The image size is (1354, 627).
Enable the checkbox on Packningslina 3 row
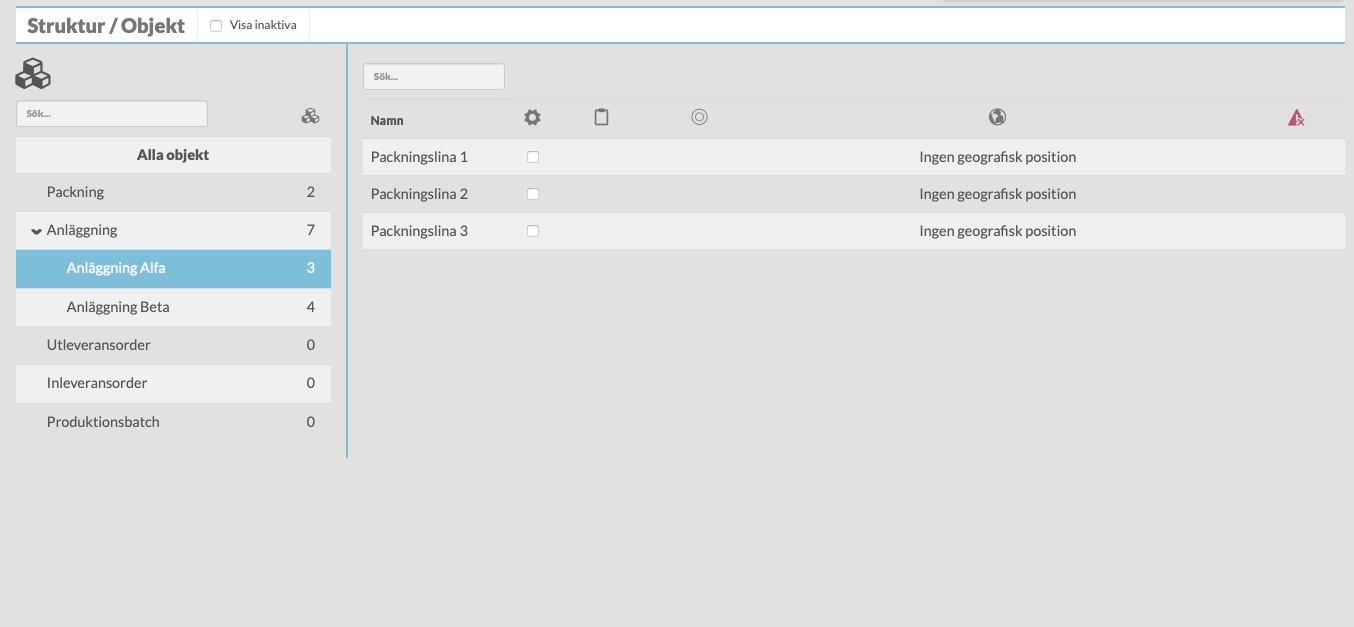click(533, 231)
